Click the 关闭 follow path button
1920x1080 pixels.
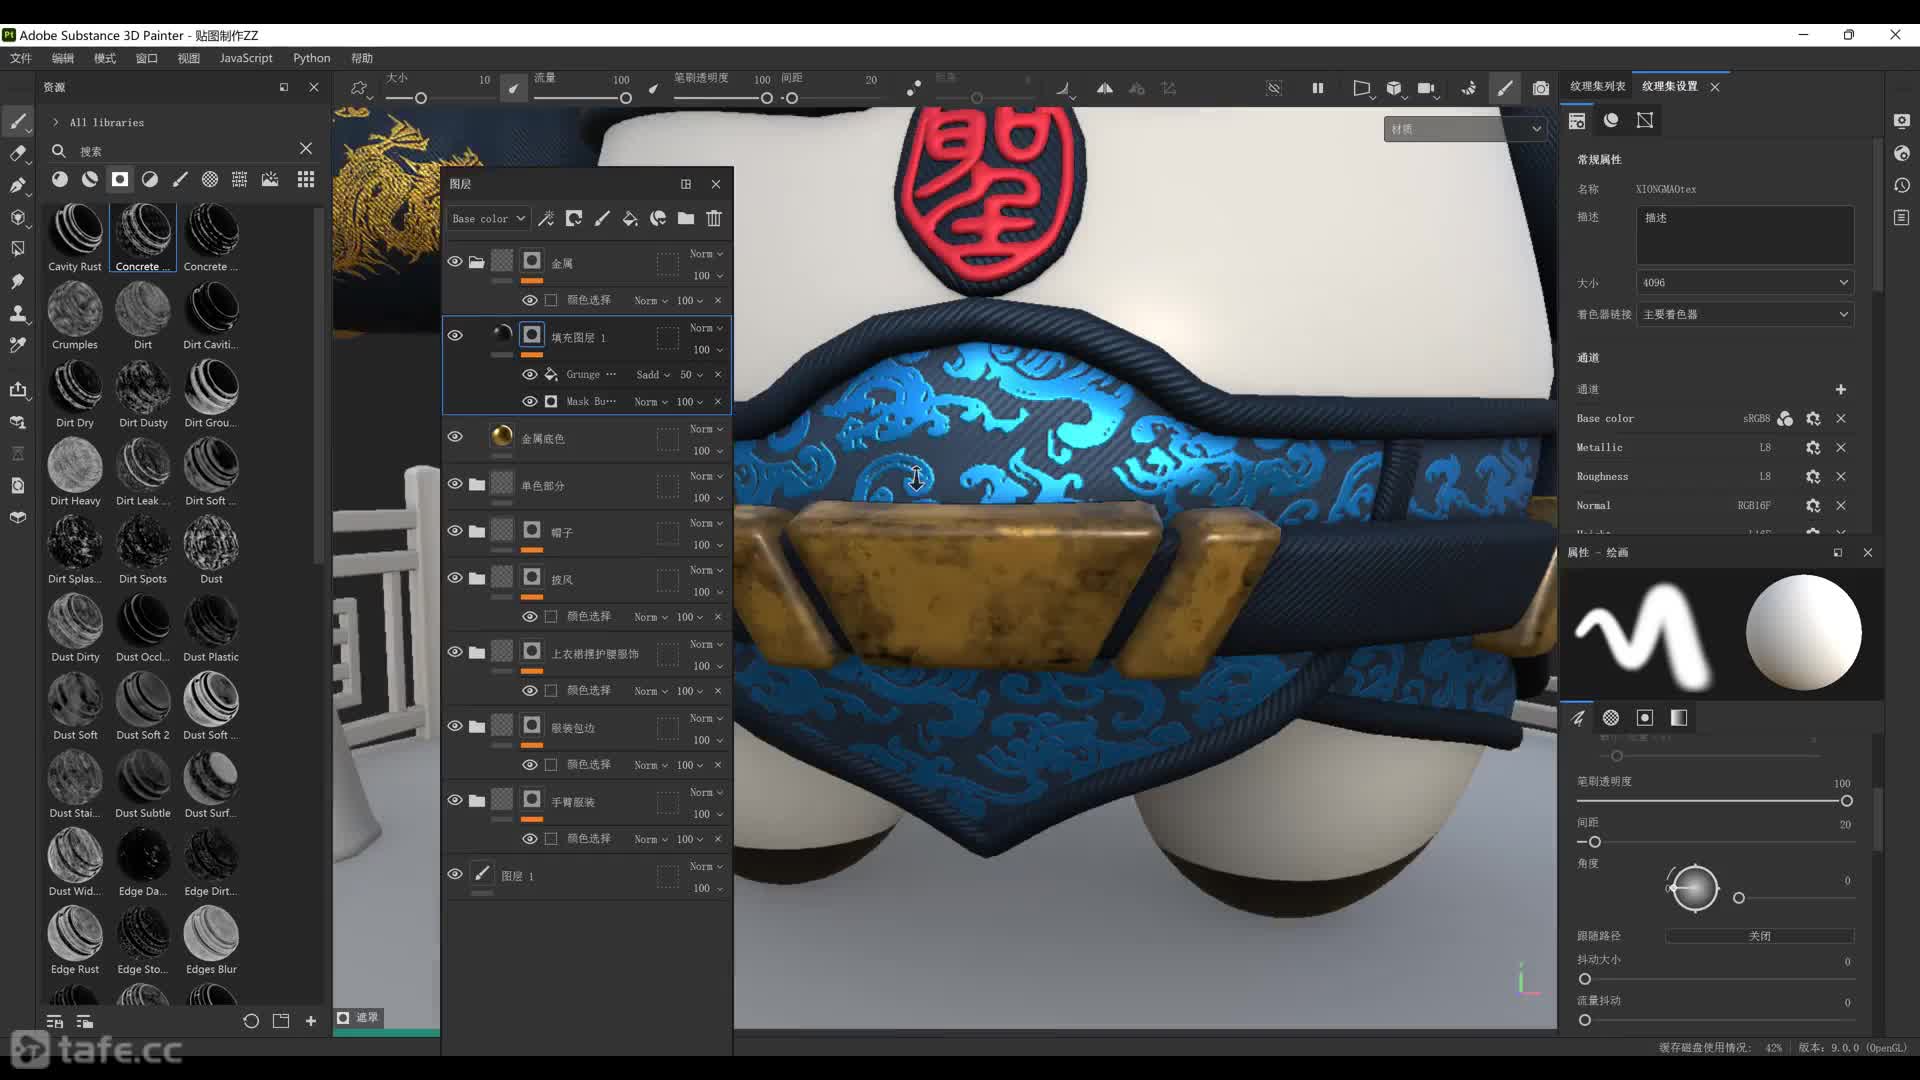click(1759, 936)
